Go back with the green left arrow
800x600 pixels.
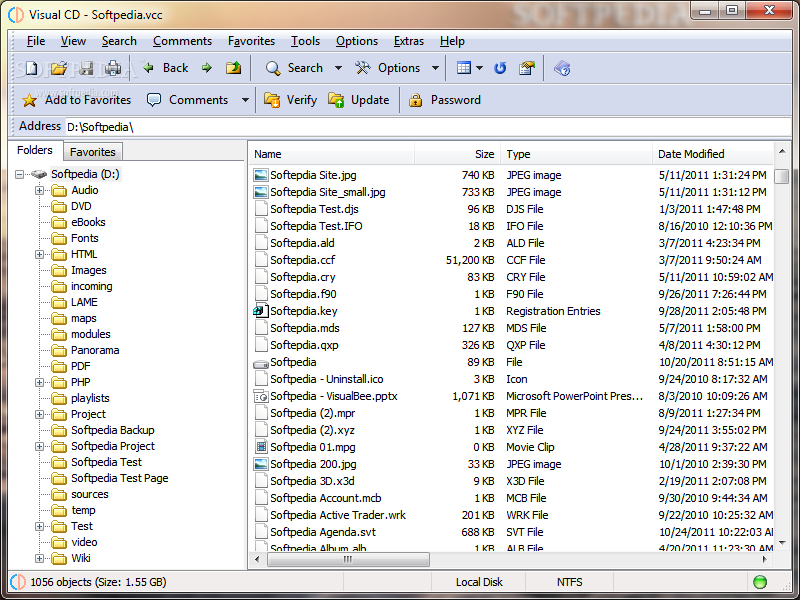[148, 68]
